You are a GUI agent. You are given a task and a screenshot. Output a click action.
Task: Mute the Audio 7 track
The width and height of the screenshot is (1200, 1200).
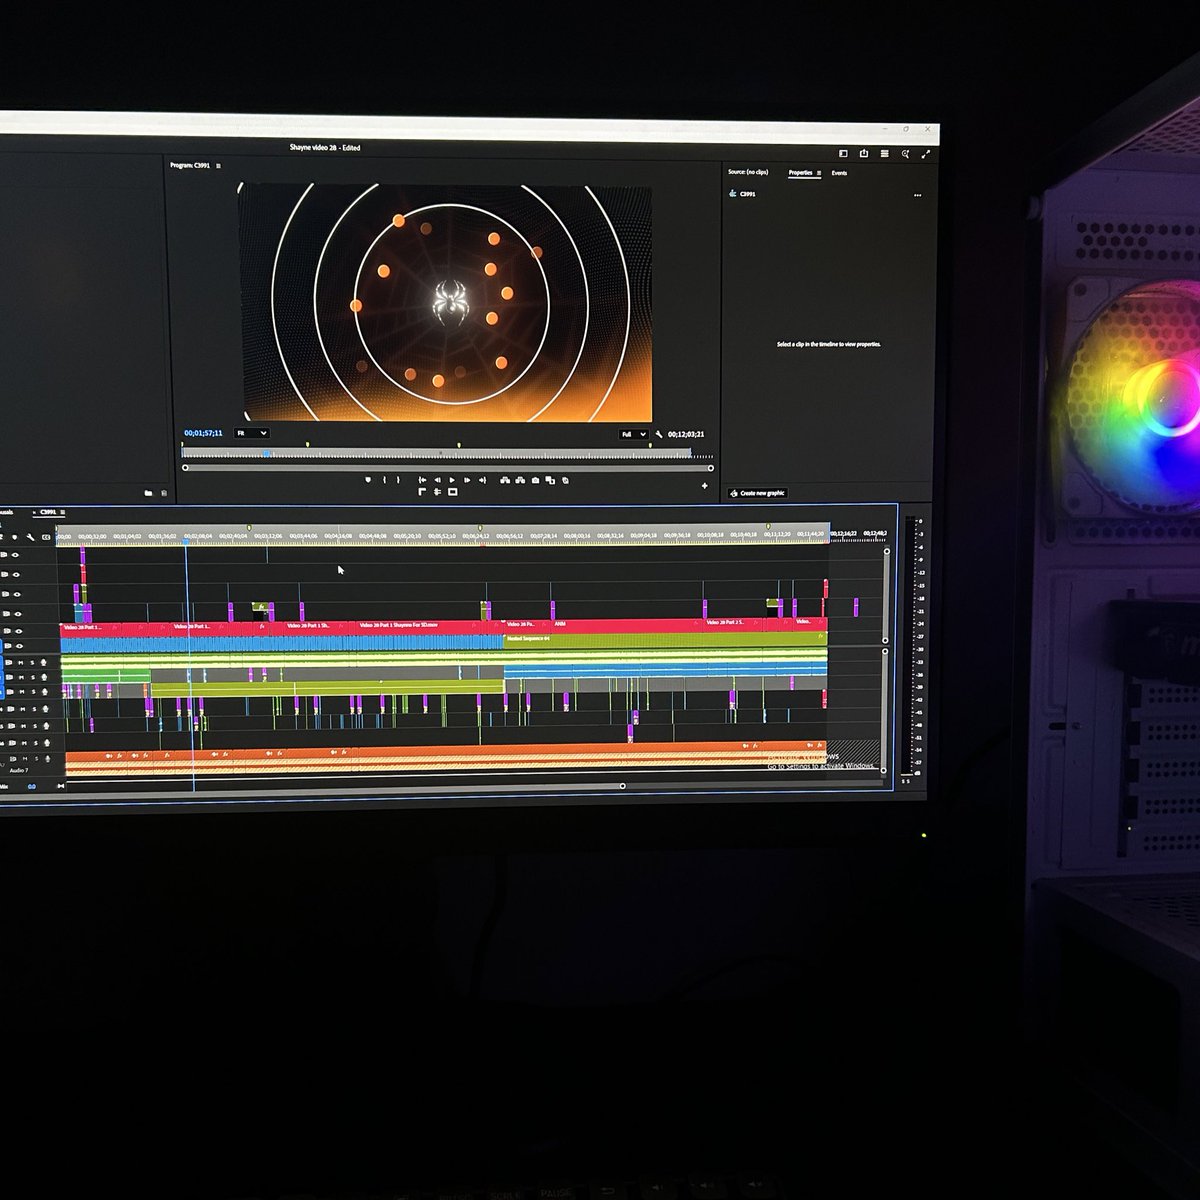(x=25, y=759)
